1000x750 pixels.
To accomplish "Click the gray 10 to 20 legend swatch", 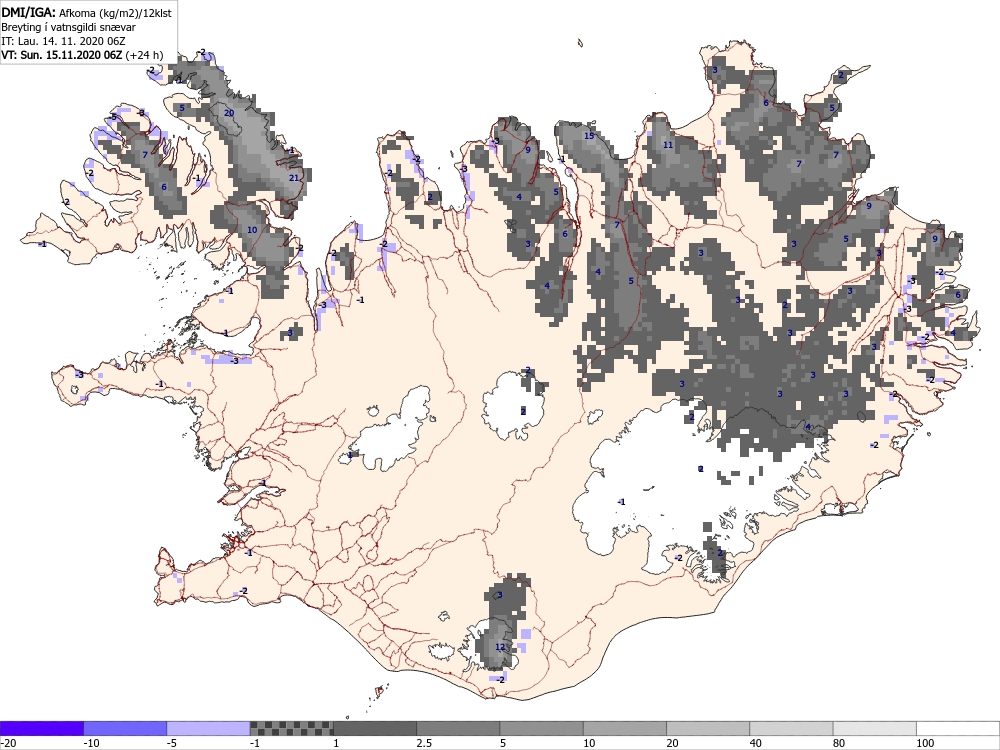I will (x=624, y=728).
